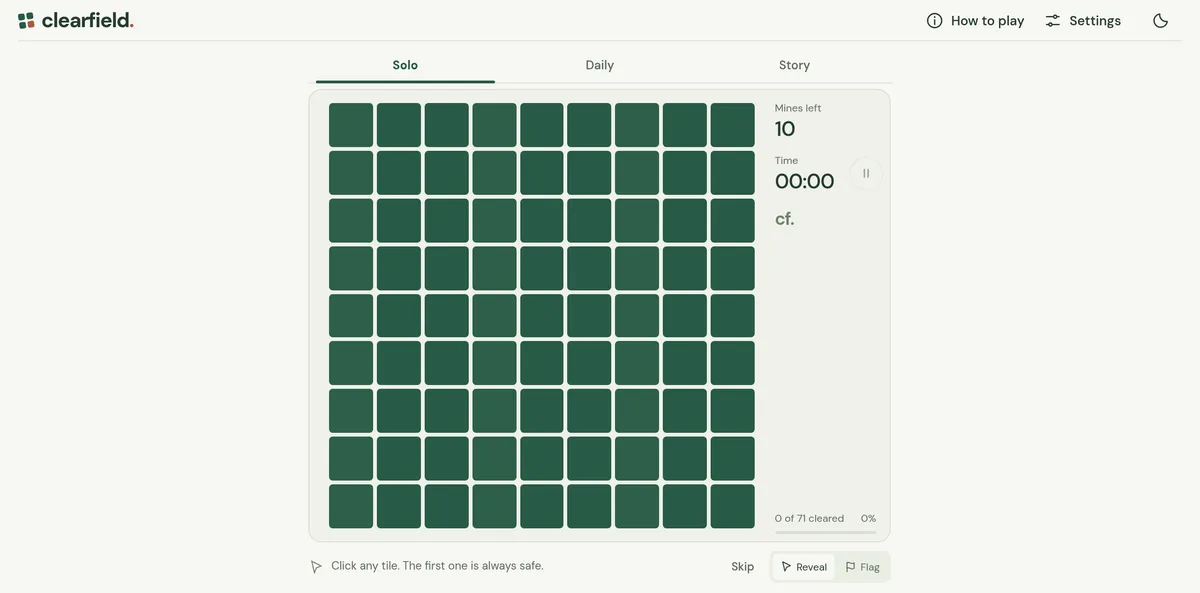This screenshot has height=593, width=1200.
Task: Reveal the last row, seventh column tile
Action: [x=637, y=507]
